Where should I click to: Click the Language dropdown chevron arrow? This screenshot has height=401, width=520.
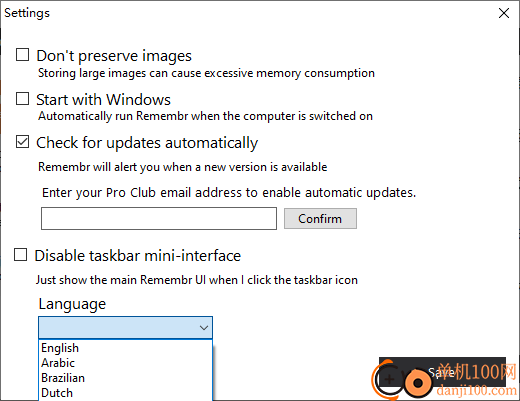(204, 328)
